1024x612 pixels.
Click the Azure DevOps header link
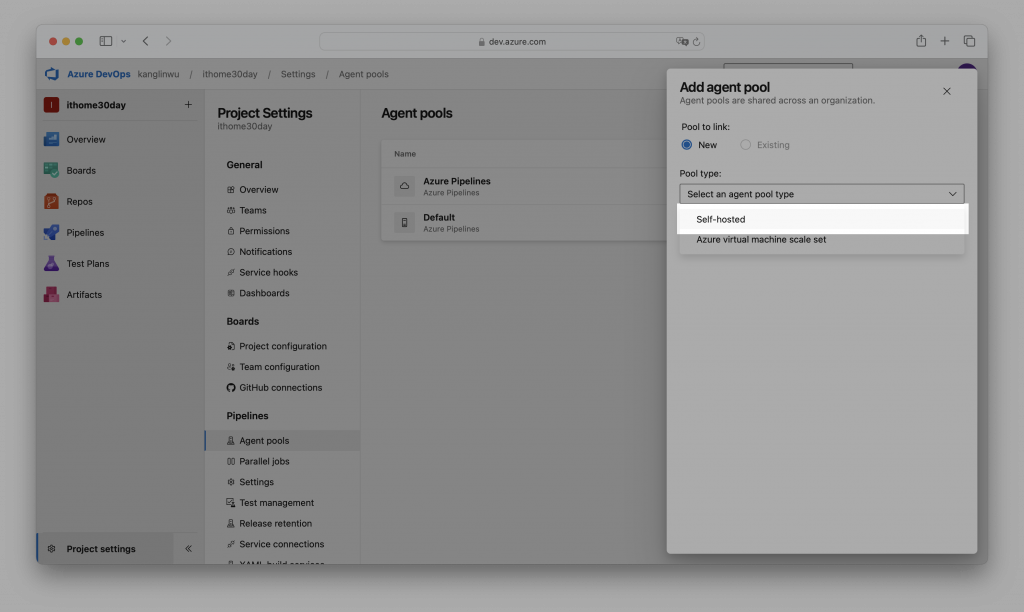tap(99, 74)
